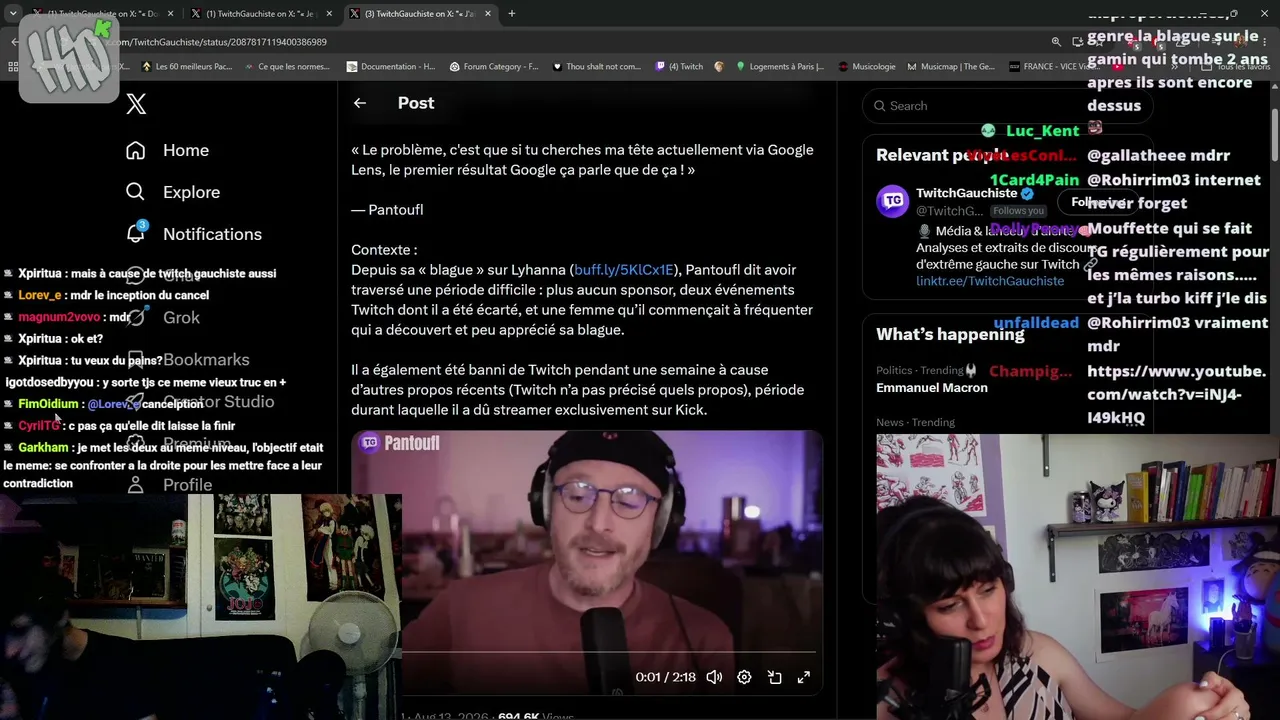Enter picture-in-picture for the video
1280x720 pixels.
point(774,677)
